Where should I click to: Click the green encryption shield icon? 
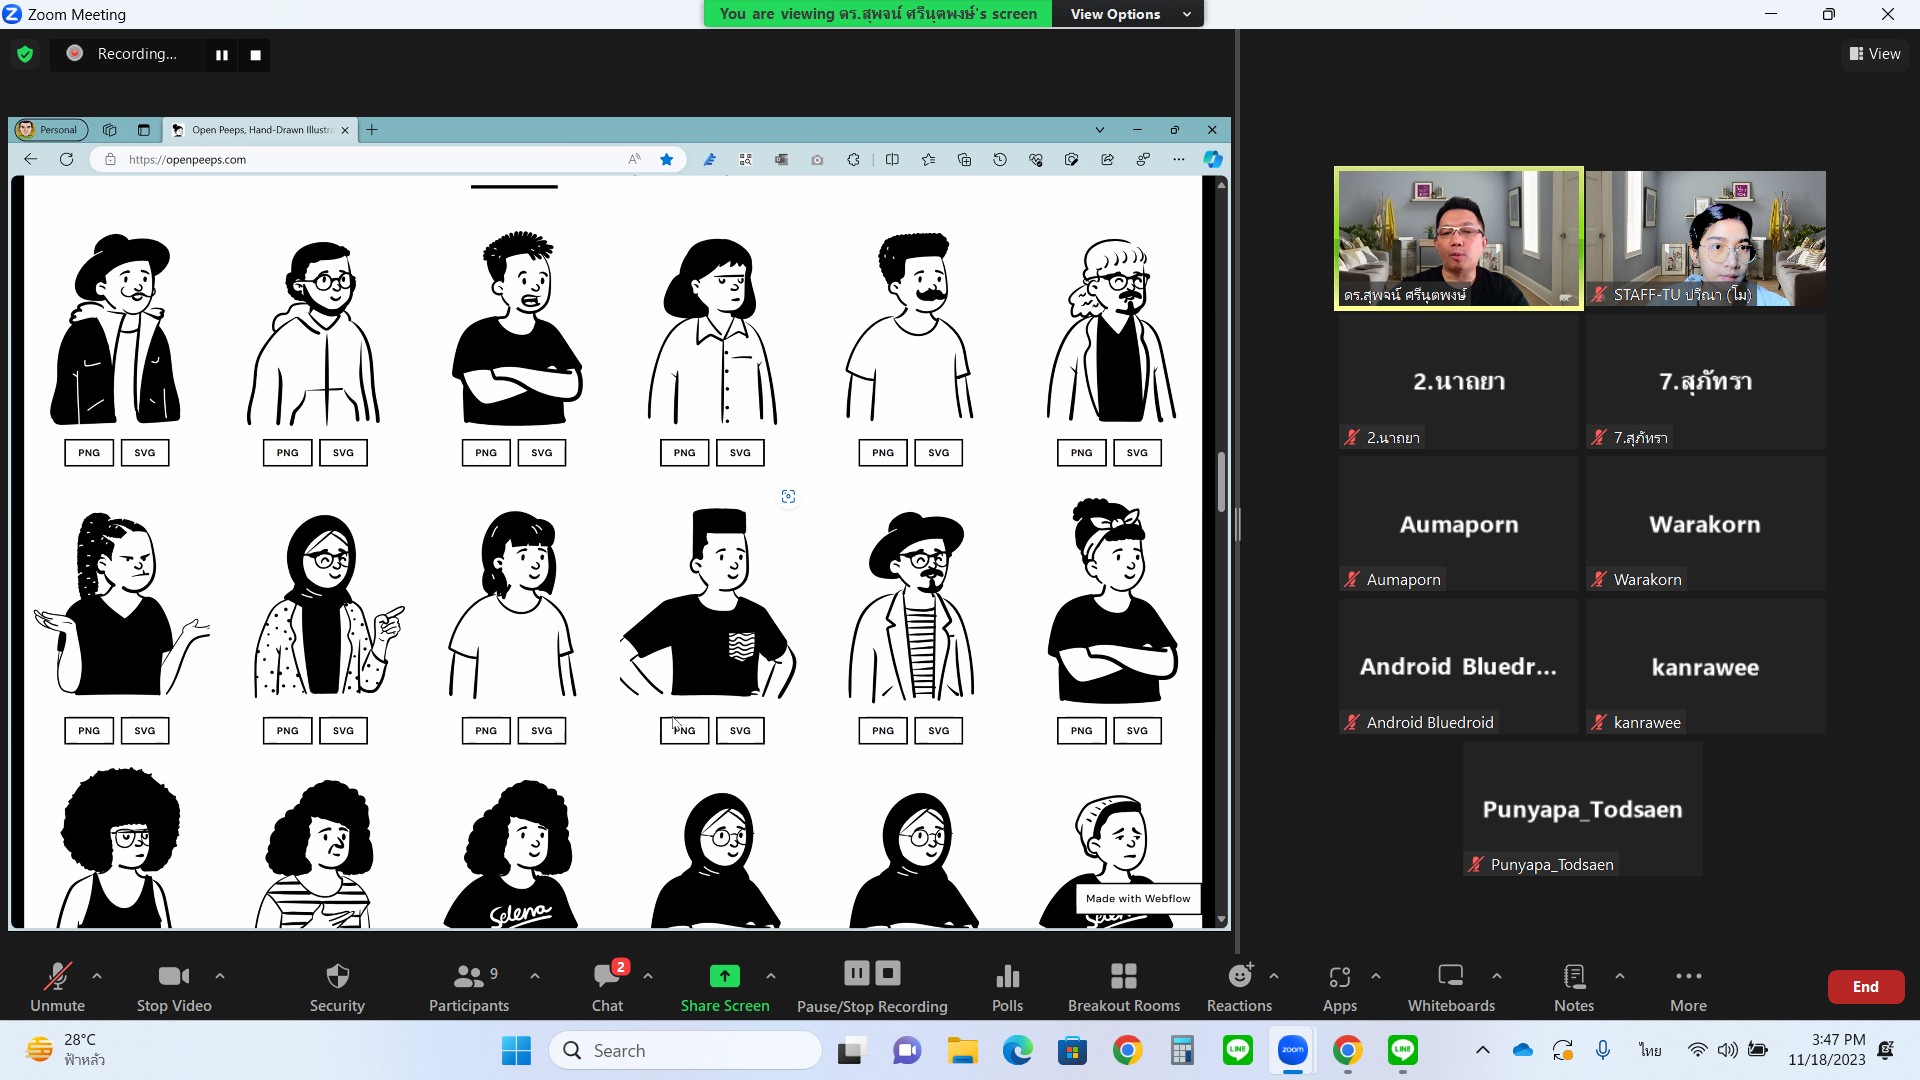25,54
